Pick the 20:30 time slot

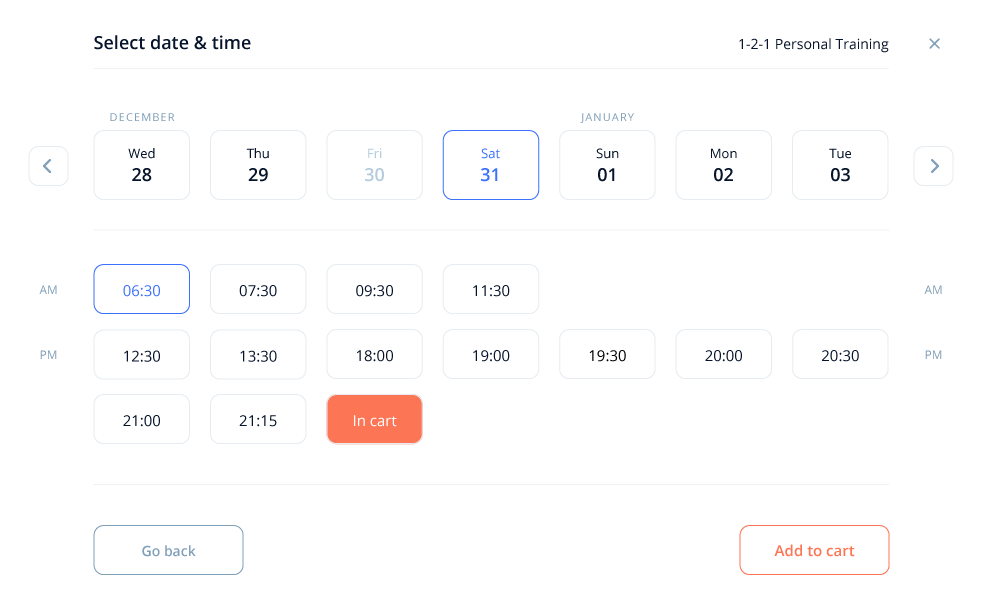[x=840, y=354]
